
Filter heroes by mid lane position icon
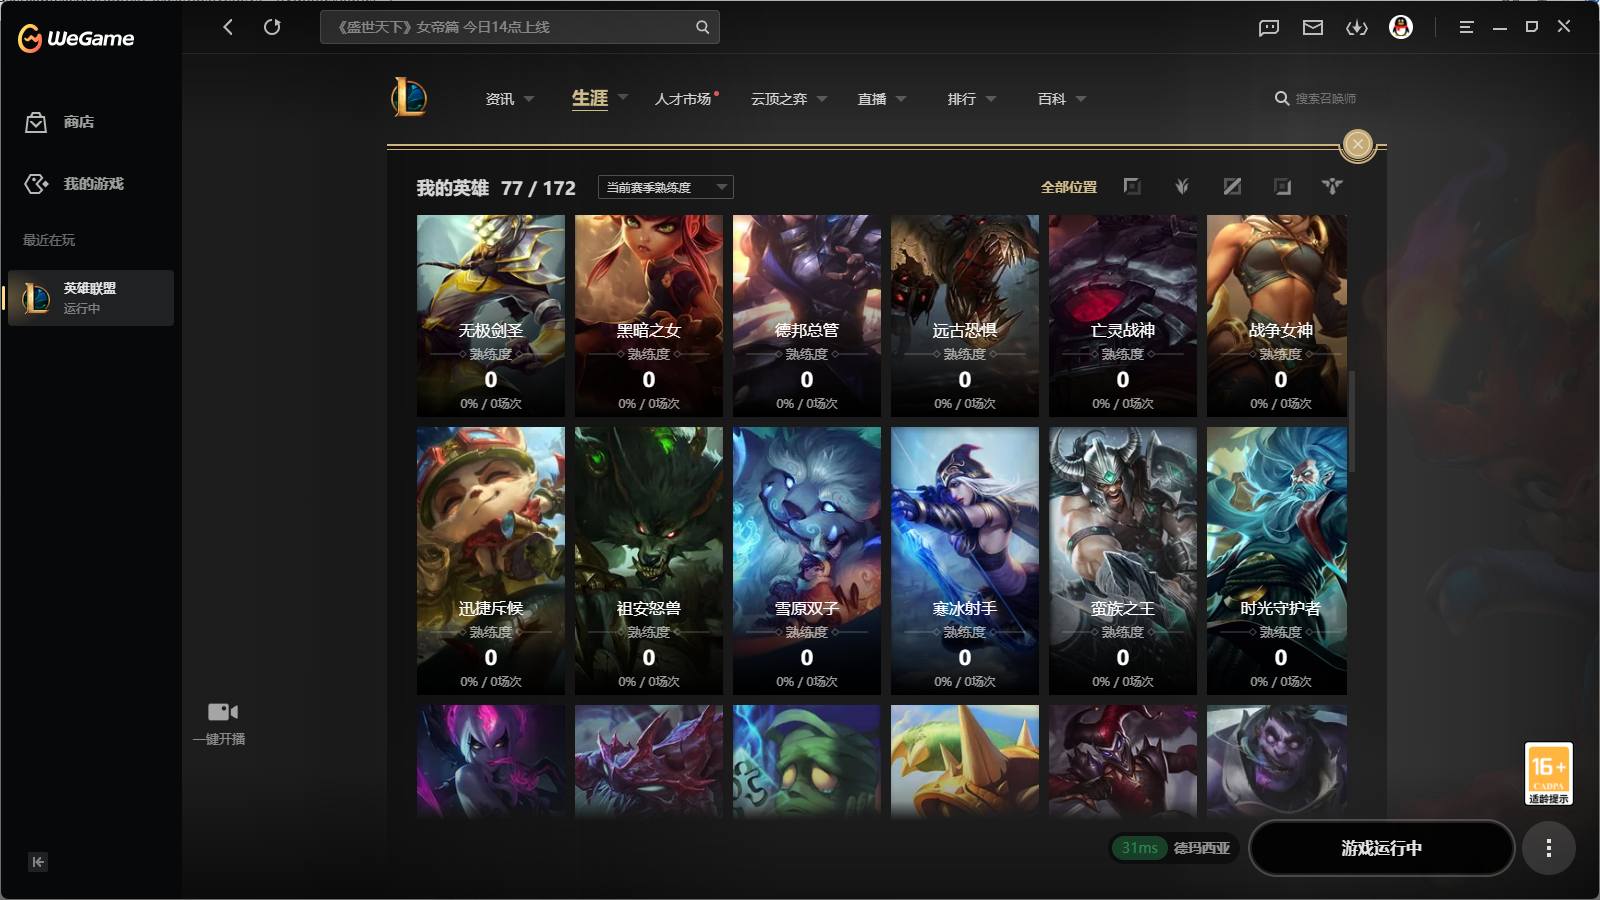1232,187
